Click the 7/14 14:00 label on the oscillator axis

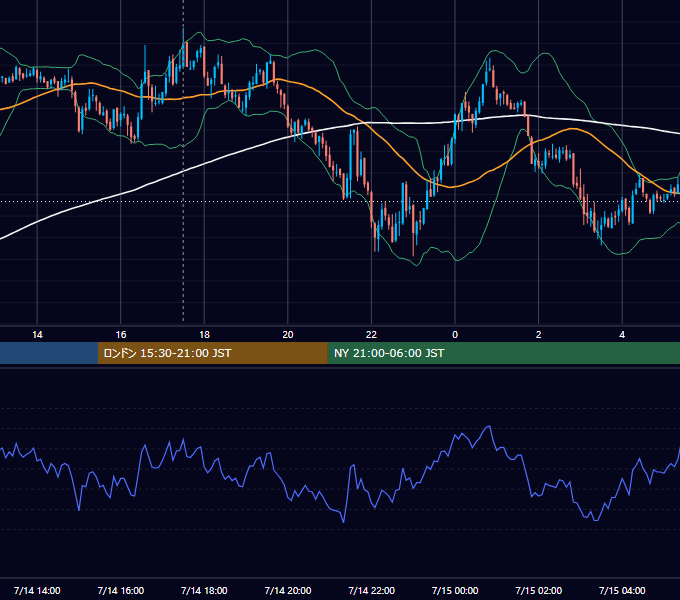pyautogui.click(x=37, y=590)
